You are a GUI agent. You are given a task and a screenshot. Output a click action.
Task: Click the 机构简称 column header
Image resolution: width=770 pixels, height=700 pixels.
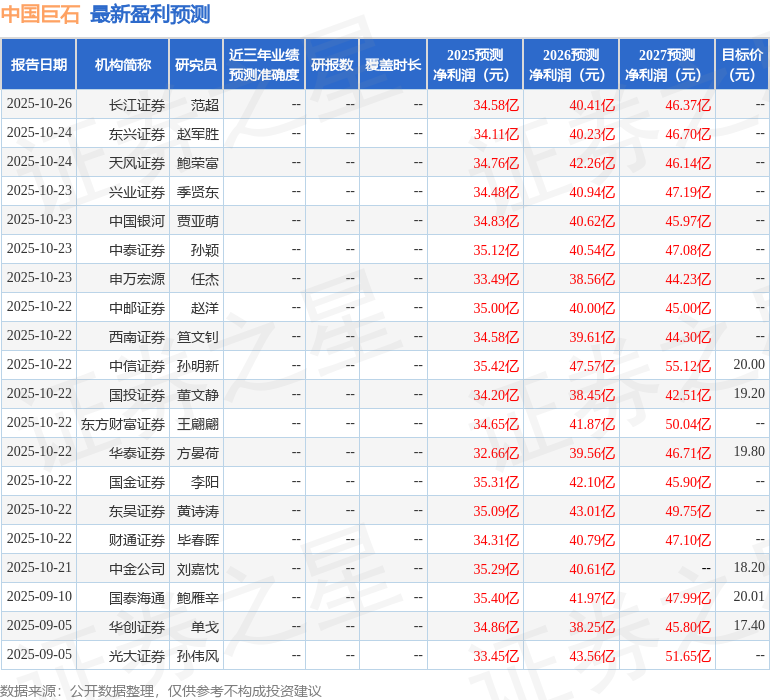[122, 64]
